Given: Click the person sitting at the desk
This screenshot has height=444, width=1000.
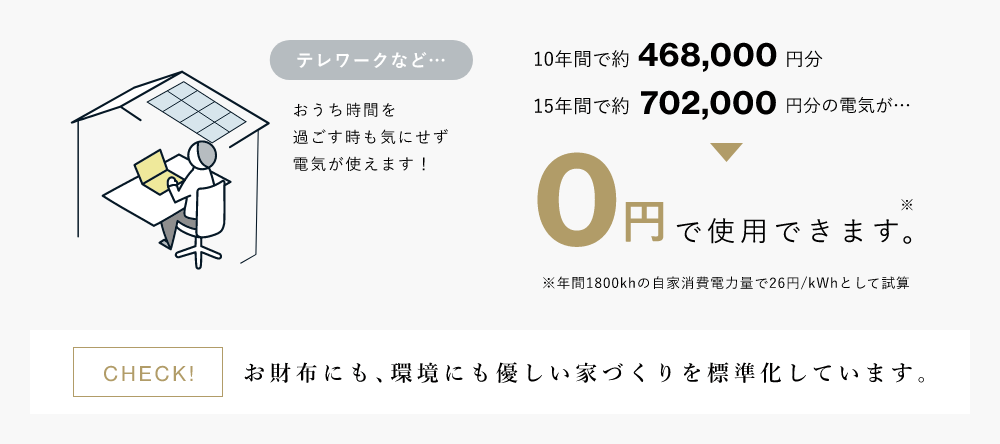Looking at the screenshot, I should coord(189,189).
